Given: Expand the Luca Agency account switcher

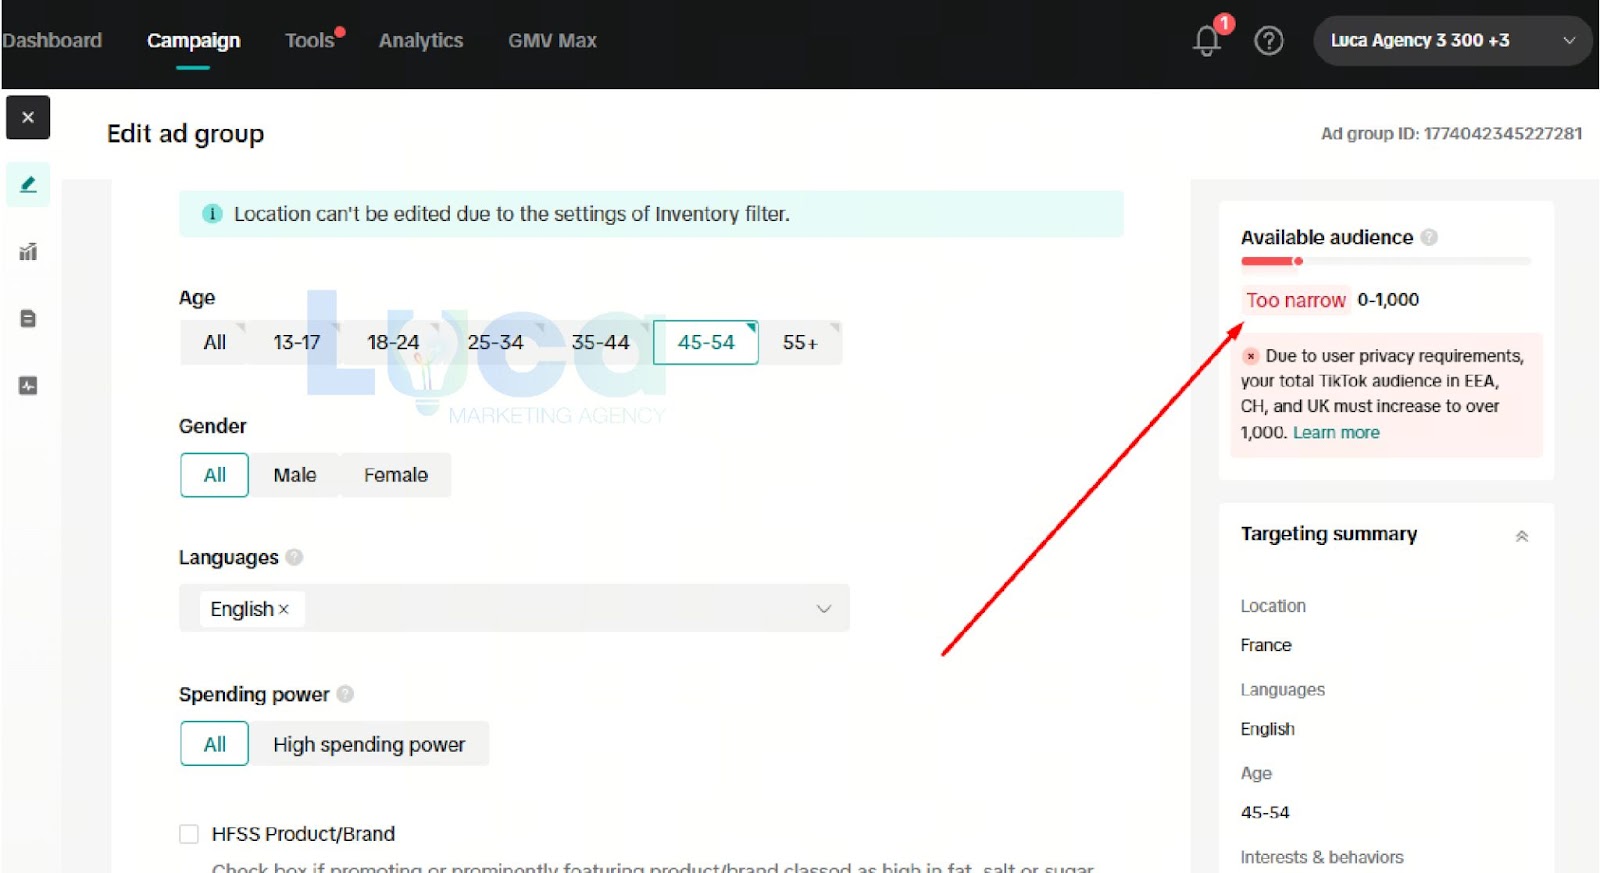Looking at the screenshot, I should coord(1452,41).
